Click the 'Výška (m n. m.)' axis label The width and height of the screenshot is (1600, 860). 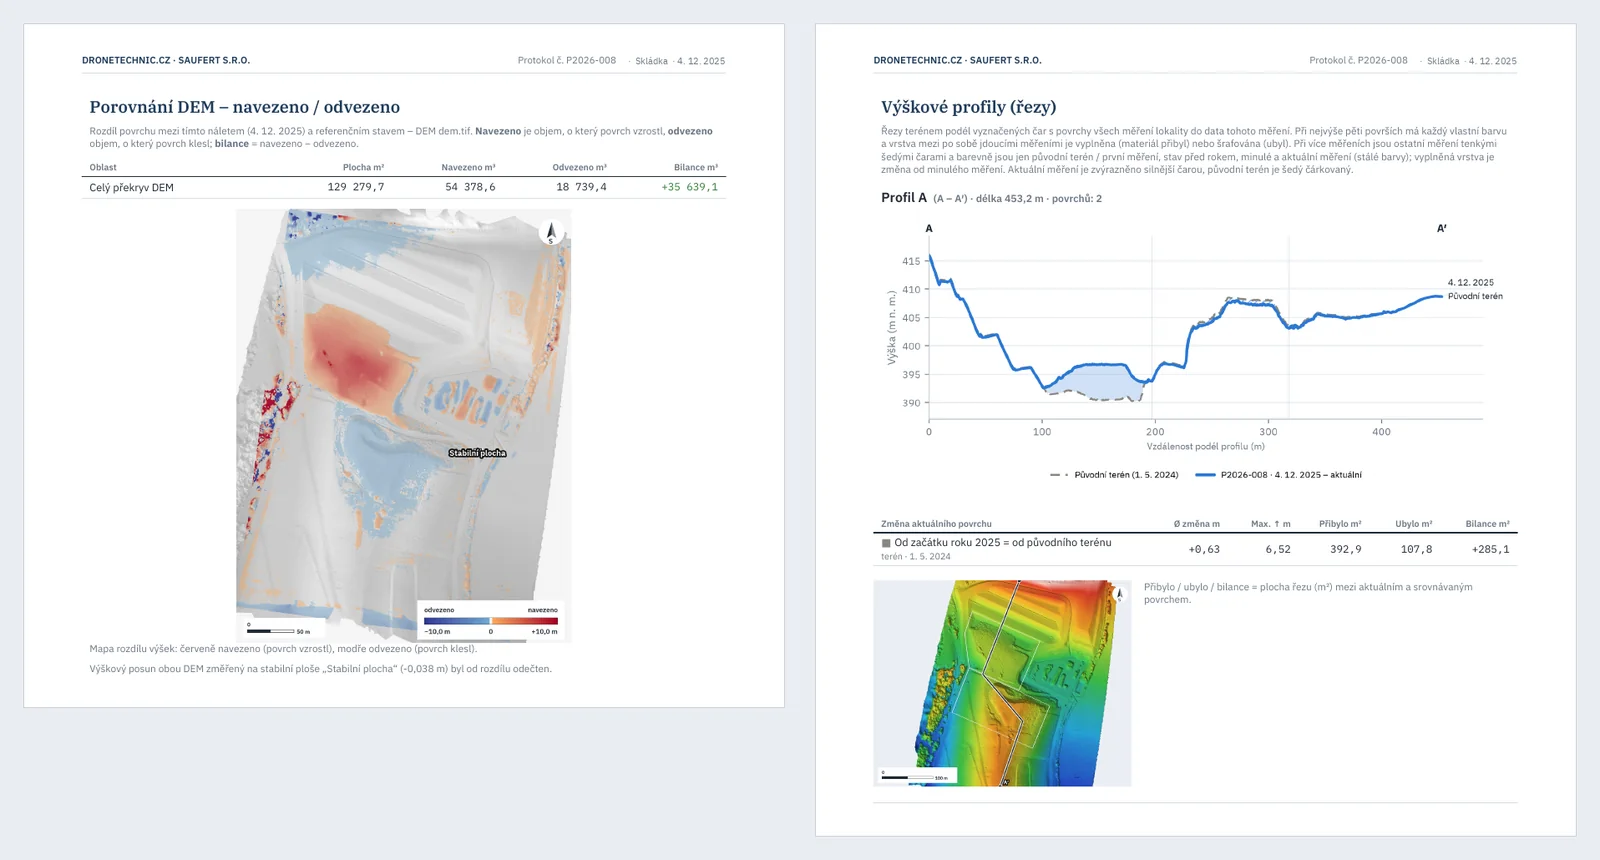pos(892,327)
